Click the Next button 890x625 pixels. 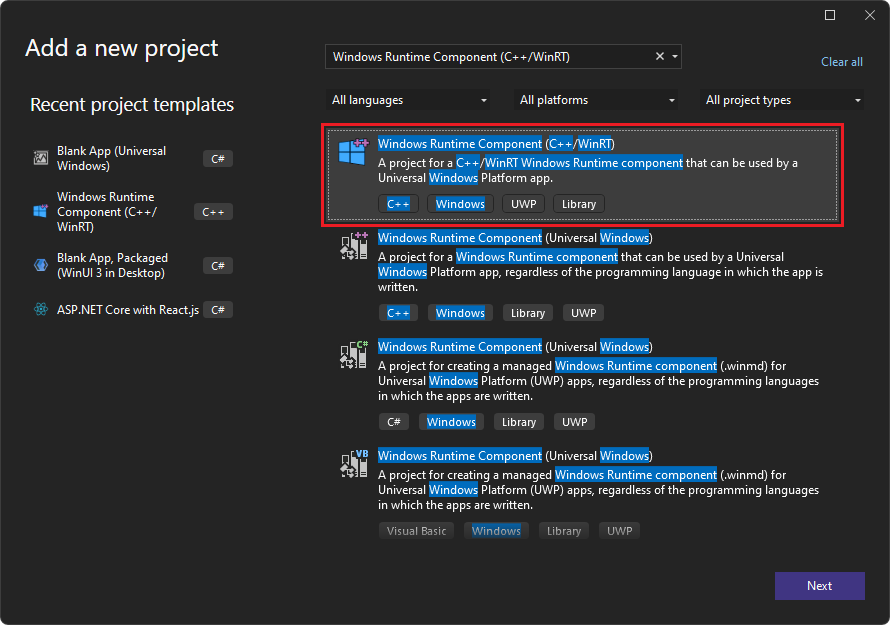820,586
